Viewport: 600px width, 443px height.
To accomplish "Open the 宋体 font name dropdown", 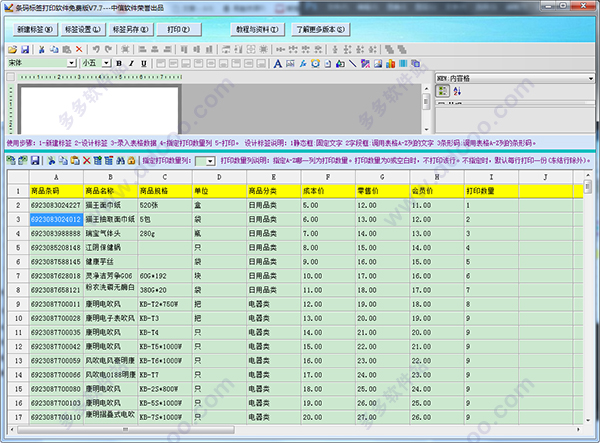I will pos(72,63).
